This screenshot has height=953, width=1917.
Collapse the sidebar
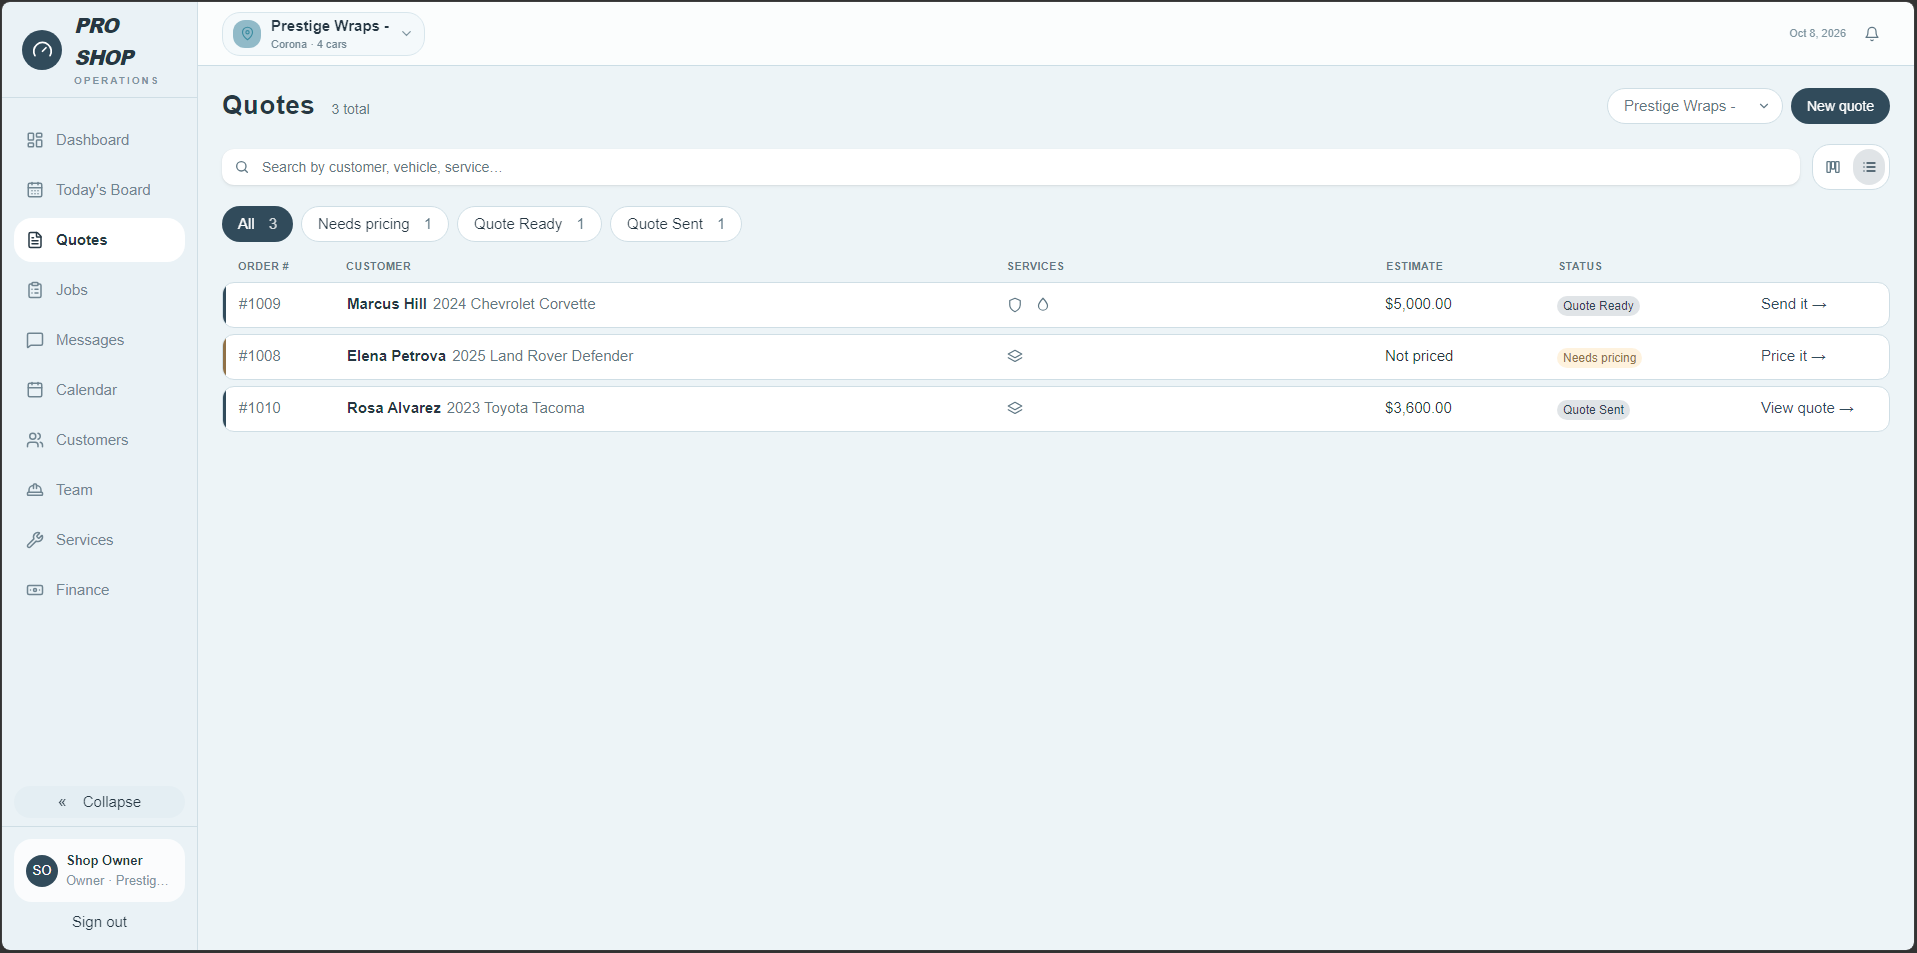(x=99, y=802)
